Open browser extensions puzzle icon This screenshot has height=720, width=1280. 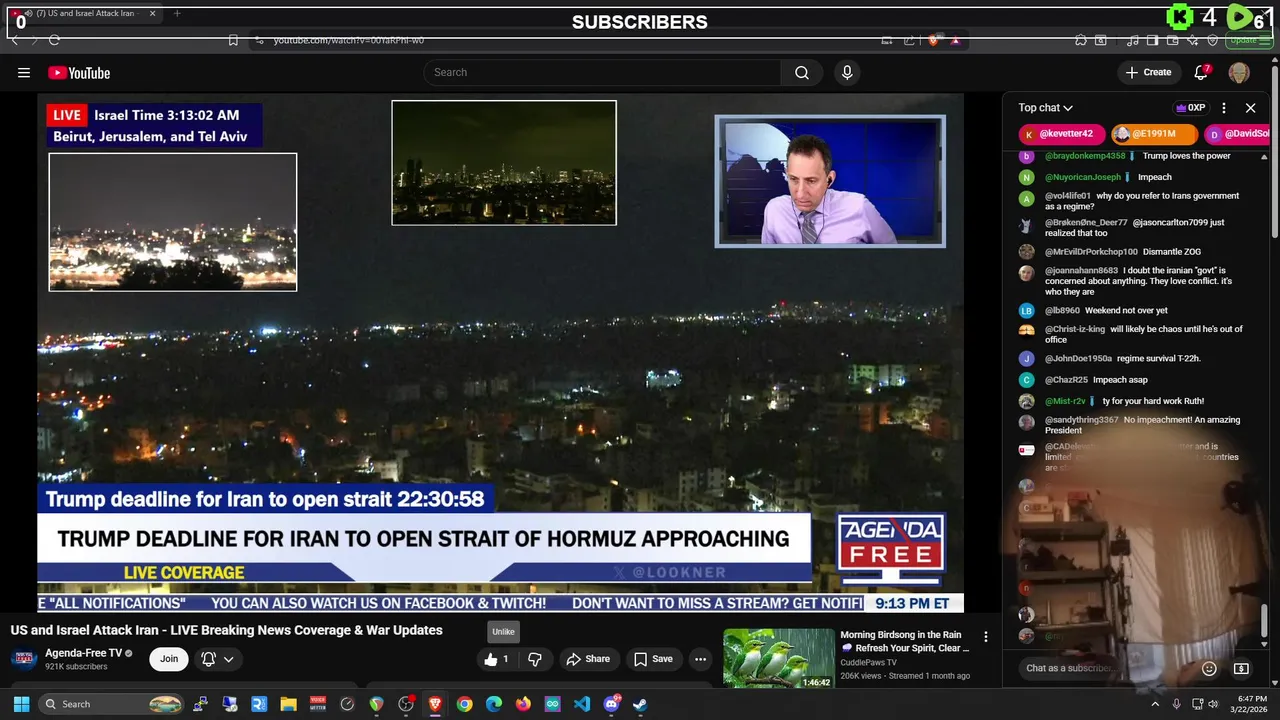[x=1081, y=40]
